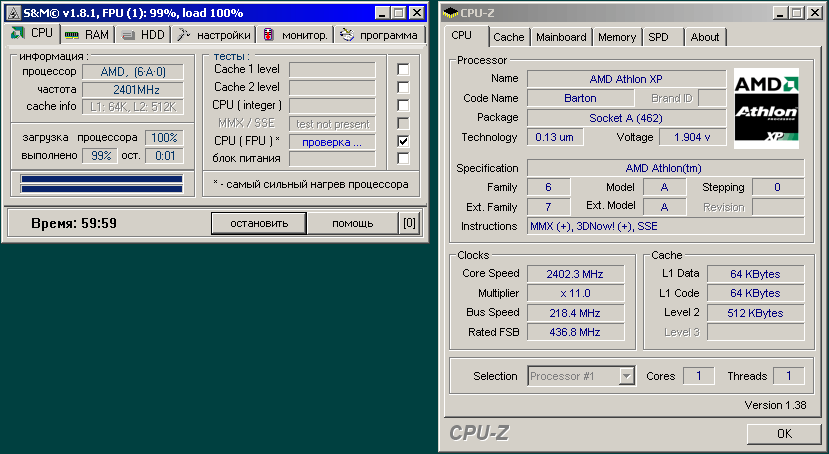Click the disabled MMX / SSE checkbox
The image size is (829, 454).
[x=403, y=123]
